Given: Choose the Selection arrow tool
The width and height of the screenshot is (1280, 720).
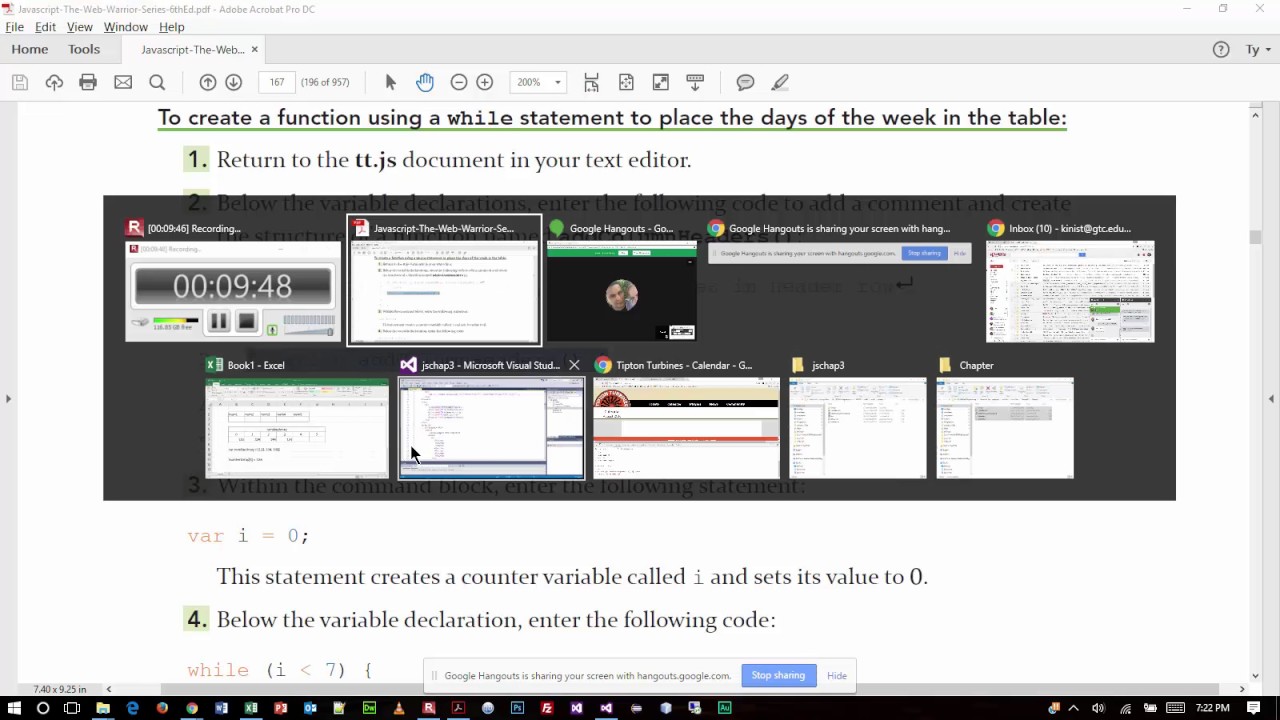Looking at the screenshot, I should tap(391, 82).
